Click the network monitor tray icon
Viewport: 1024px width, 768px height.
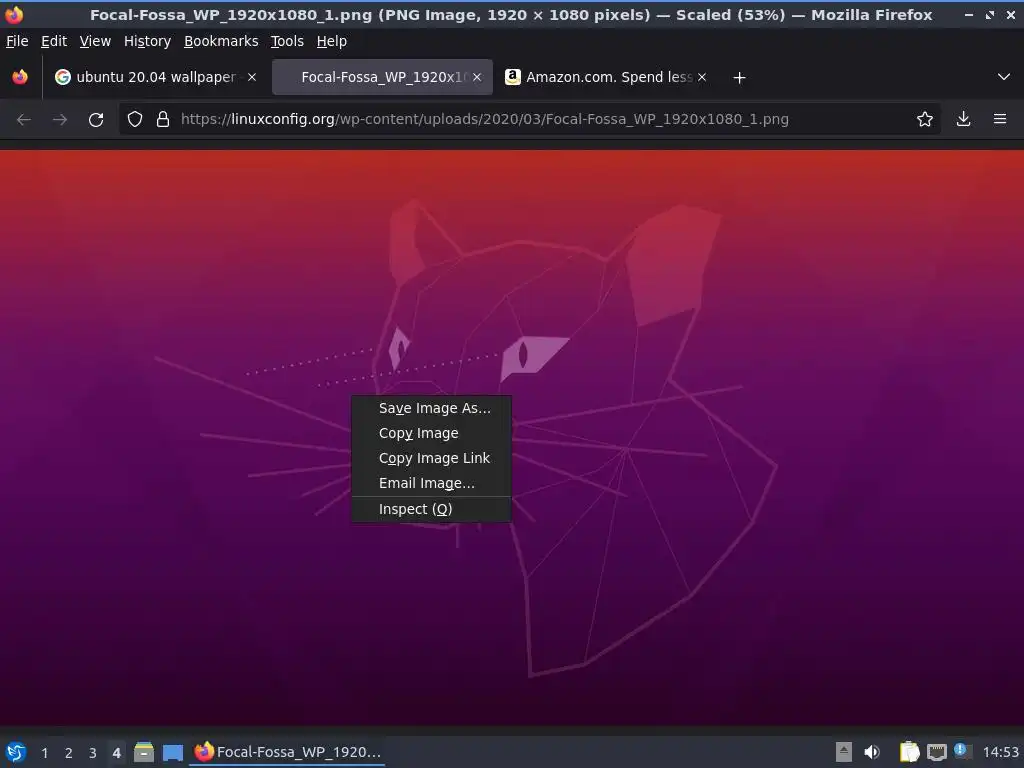pos(936,752)
